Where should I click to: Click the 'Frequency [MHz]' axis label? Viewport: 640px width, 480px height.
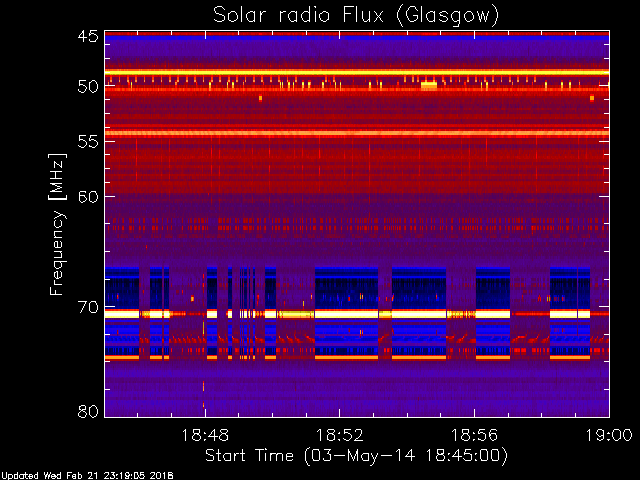(57, 224)
